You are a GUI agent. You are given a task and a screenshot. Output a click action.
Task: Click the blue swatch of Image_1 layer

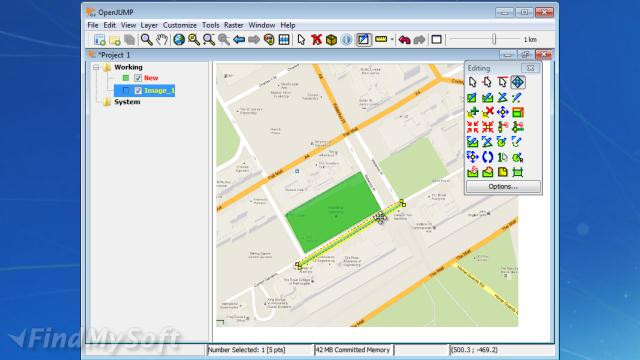(126, 90)
